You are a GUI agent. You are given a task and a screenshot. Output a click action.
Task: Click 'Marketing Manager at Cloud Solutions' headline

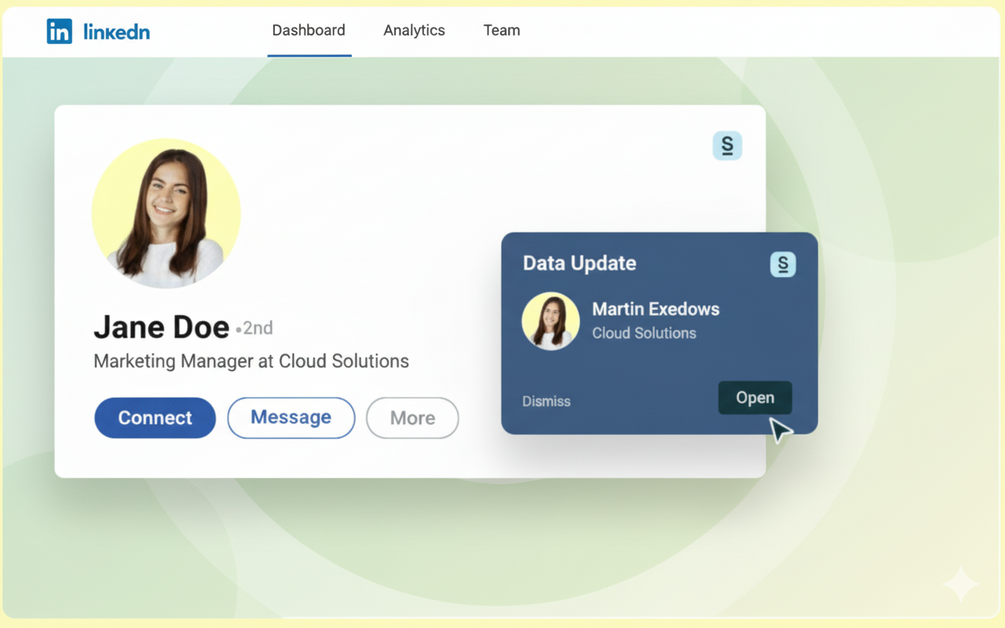(251, 361)
